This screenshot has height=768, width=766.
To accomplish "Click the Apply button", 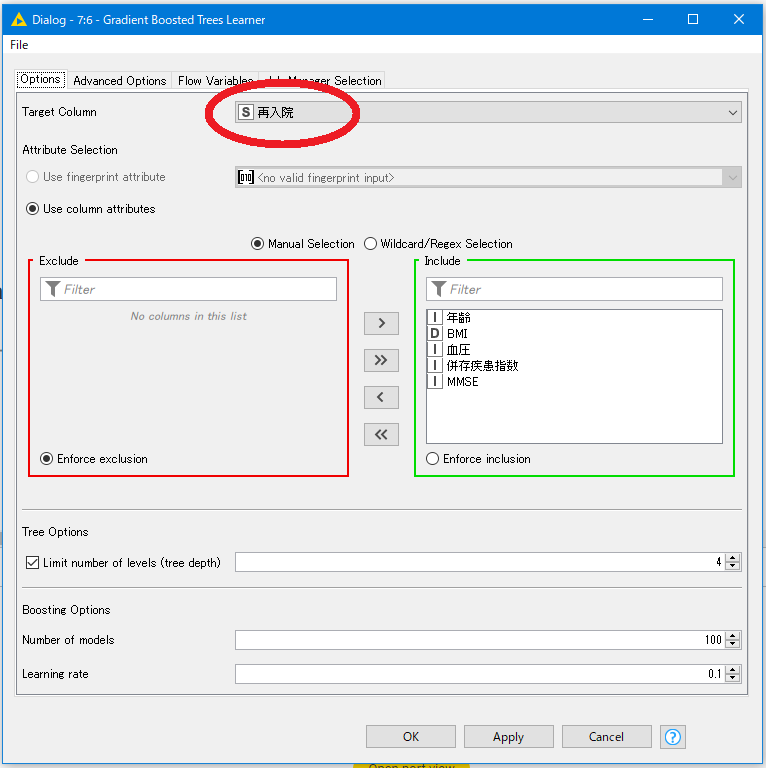I will click(x=508, y=737).
